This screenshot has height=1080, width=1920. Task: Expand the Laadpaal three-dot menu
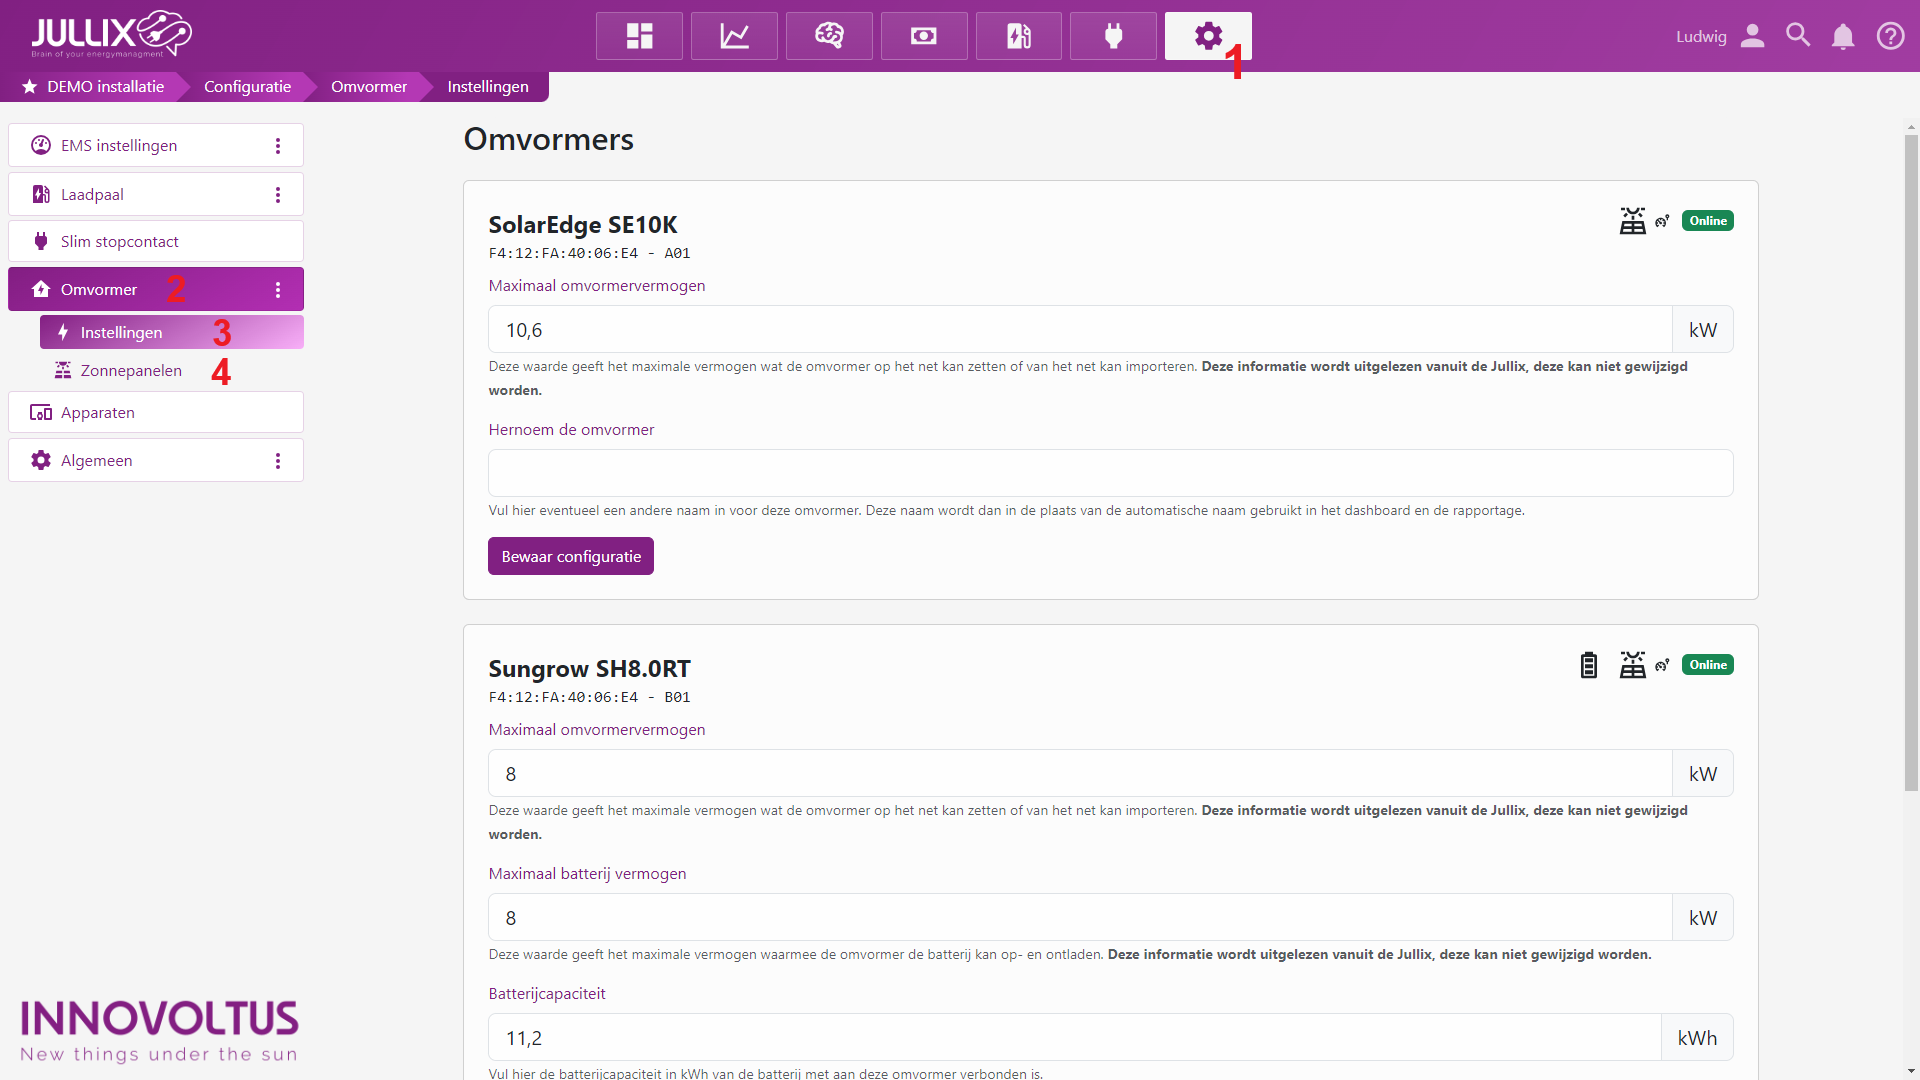278,195
